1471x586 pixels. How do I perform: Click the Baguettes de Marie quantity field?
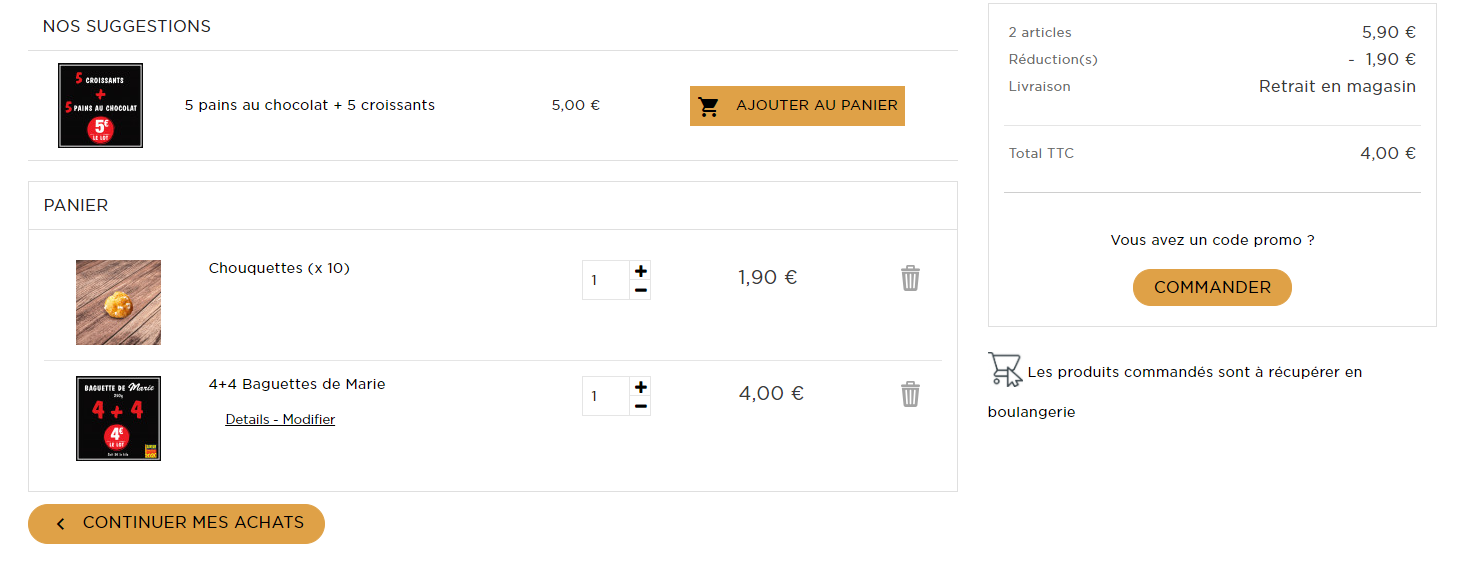click(606, 396)
